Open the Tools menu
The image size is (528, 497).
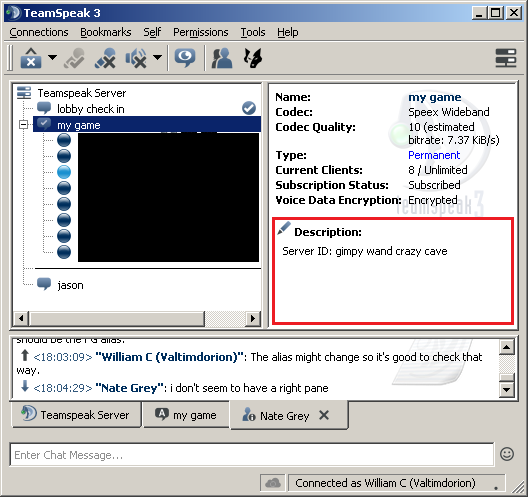pyautogui.click(x=253, y=32)
